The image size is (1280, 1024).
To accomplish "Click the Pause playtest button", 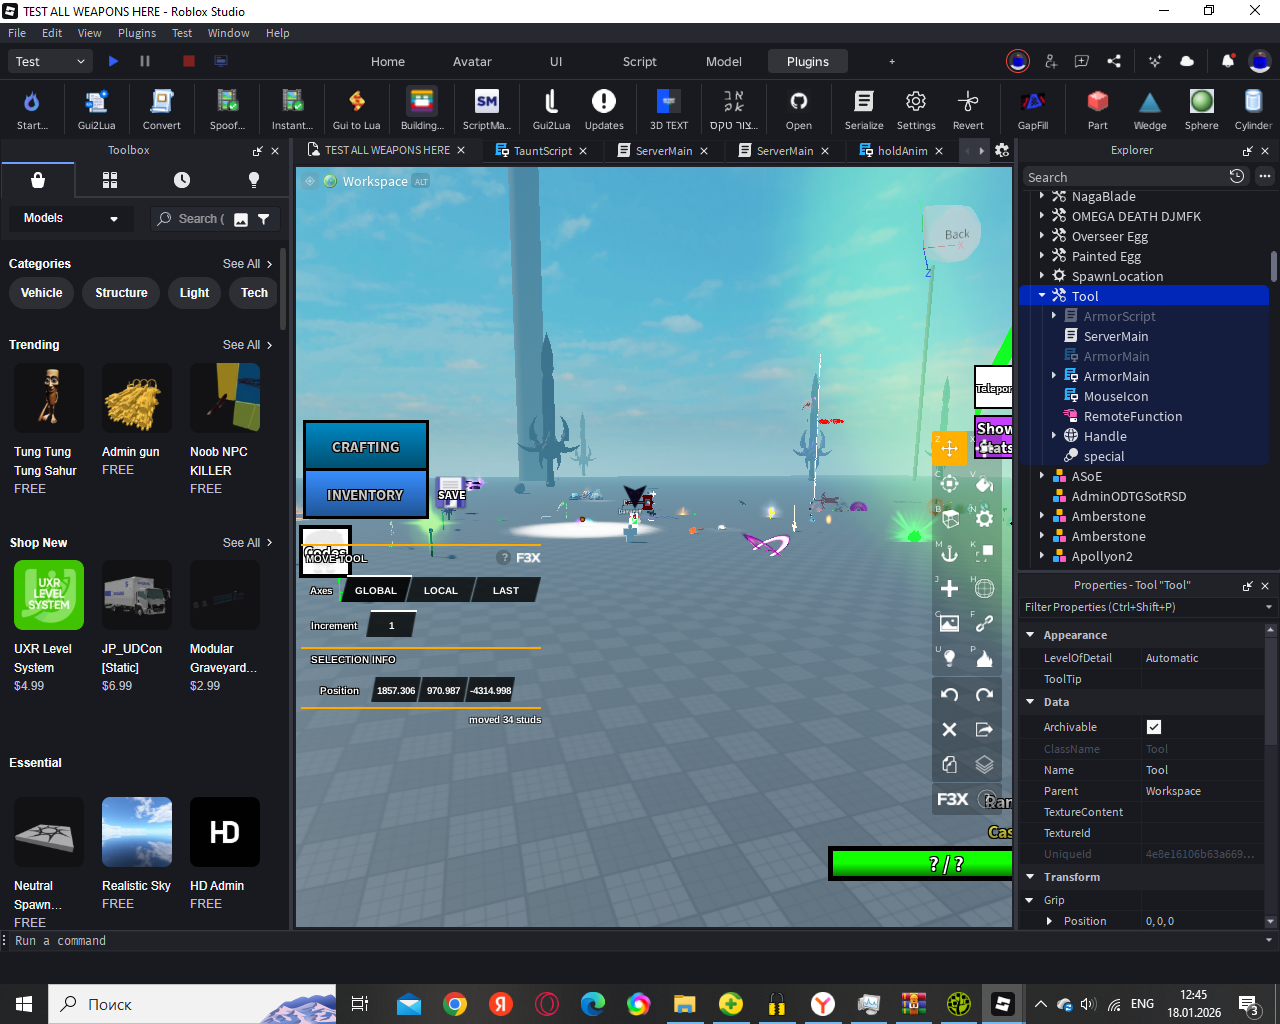I will click(x=145, y=61).
